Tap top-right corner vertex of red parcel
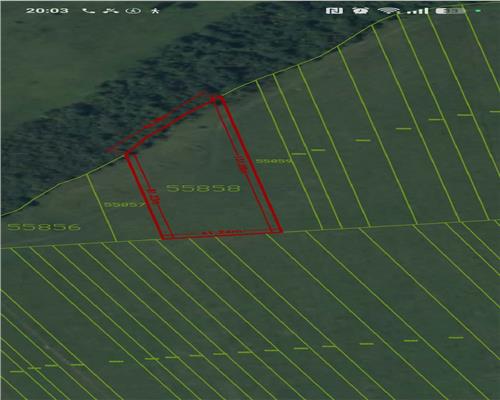This screenshot has height=400, width=500. pos(219,98)
